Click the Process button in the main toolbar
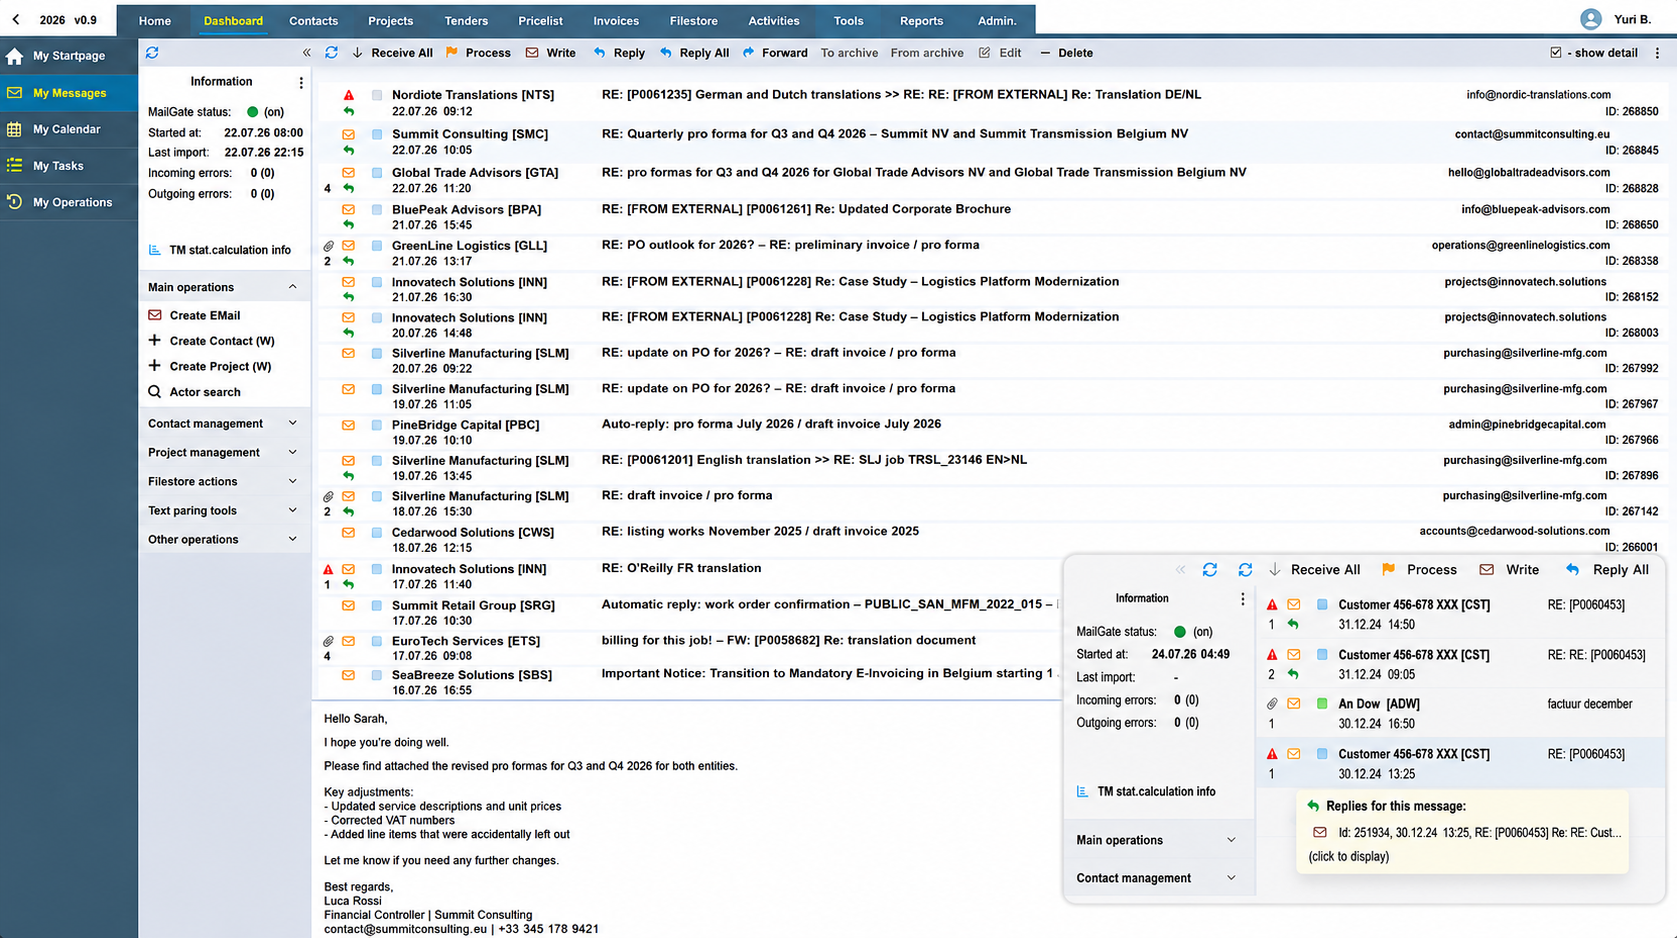This screenshot has height=938, width=1677. point(478,53)
